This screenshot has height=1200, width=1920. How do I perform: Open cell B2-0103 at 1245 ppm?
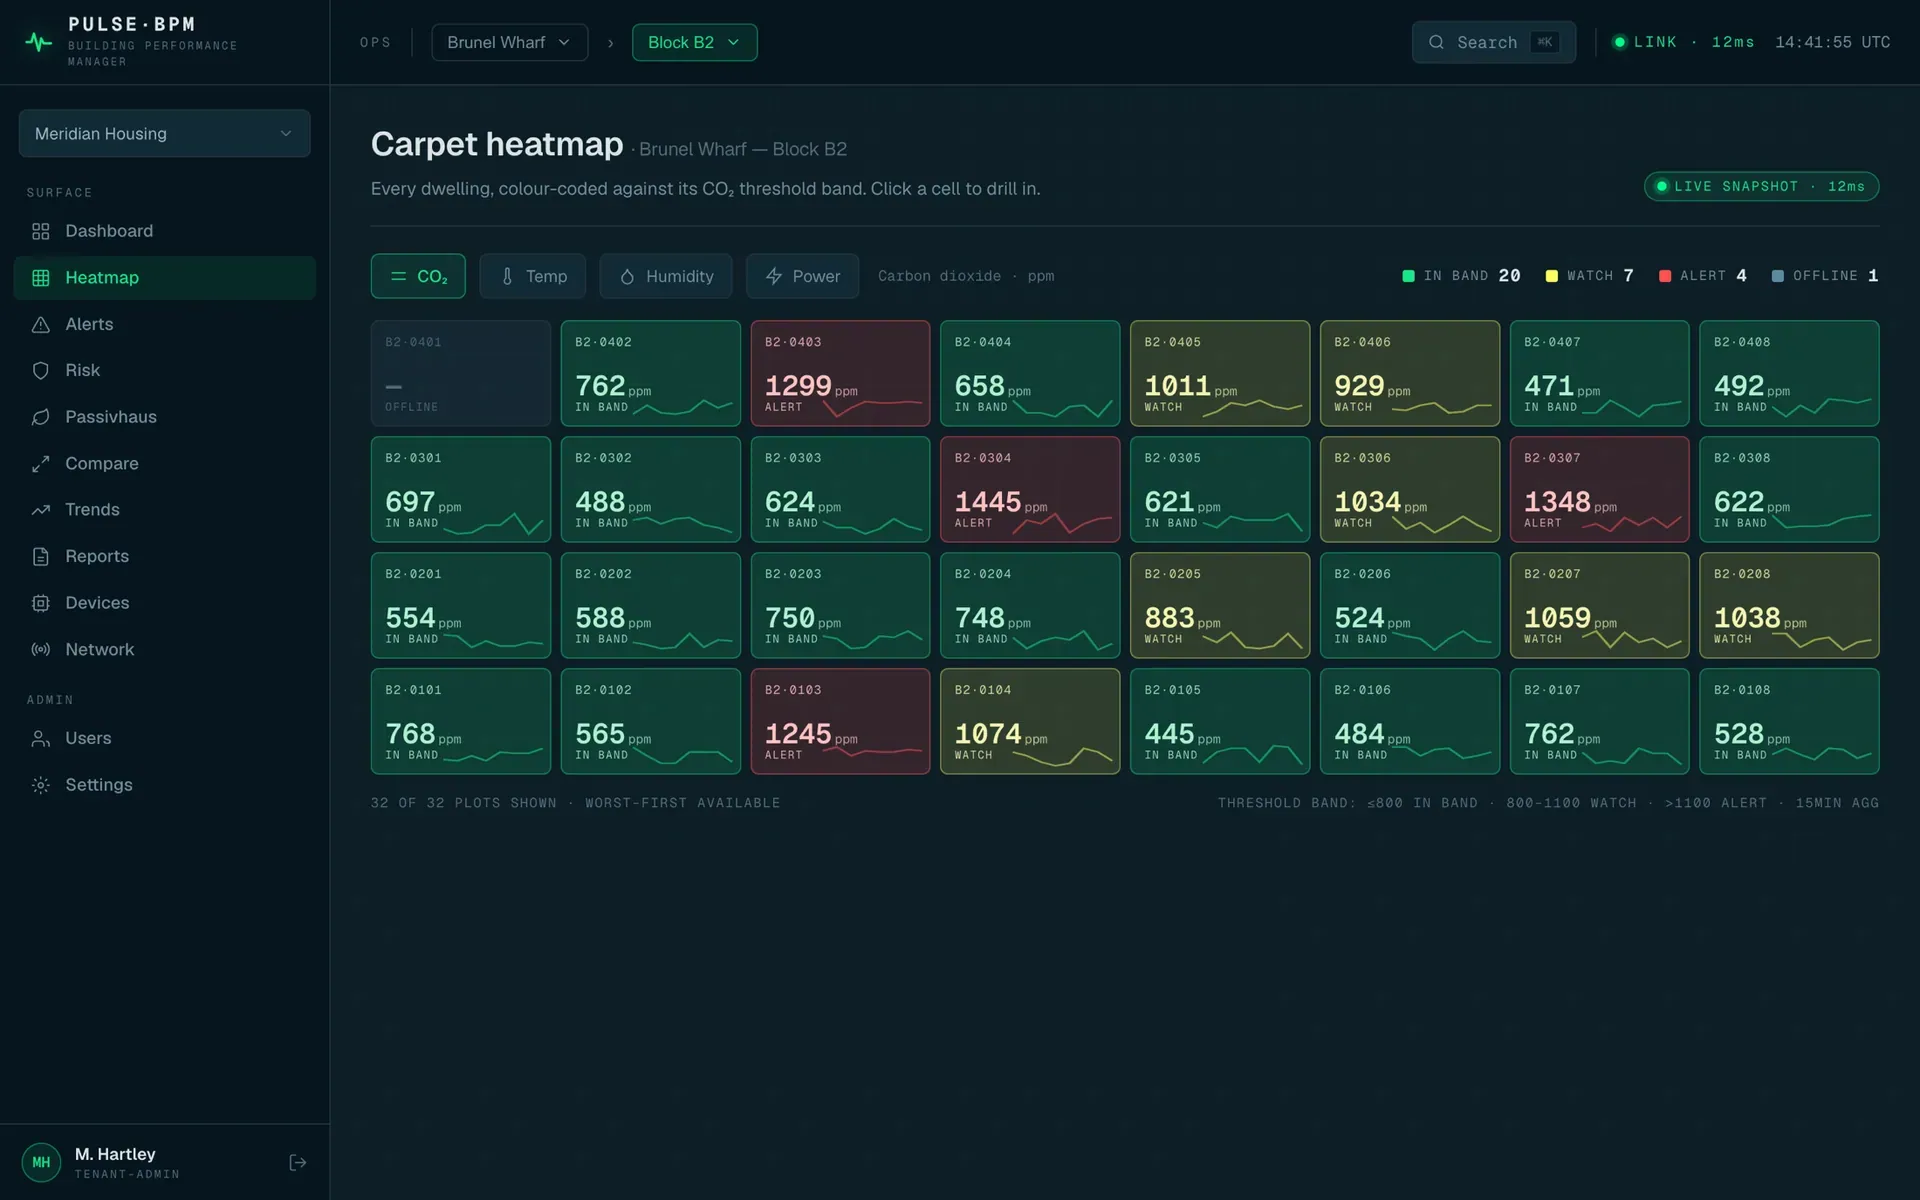click(840, 721)
